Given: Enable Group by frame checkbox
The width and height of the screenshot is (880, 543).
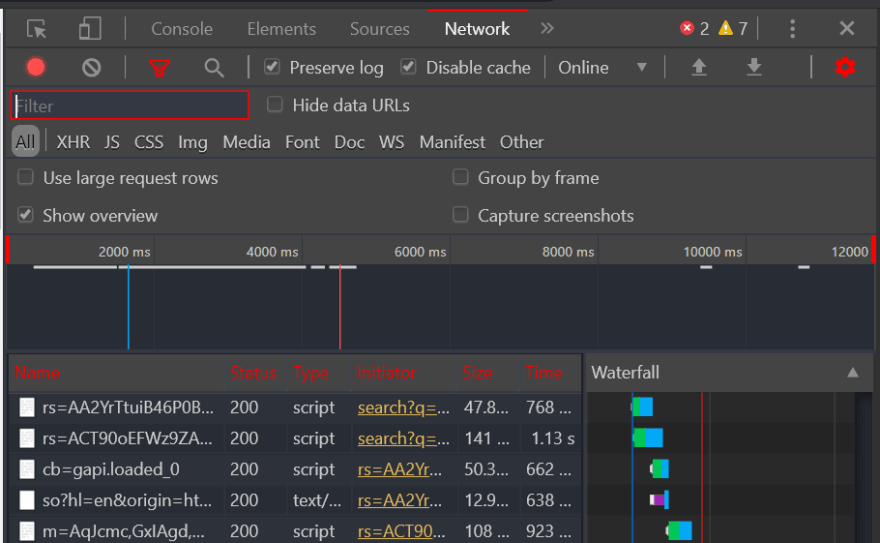Looking at the screenshot, I should pyautogui.click(x=460, y=177).
